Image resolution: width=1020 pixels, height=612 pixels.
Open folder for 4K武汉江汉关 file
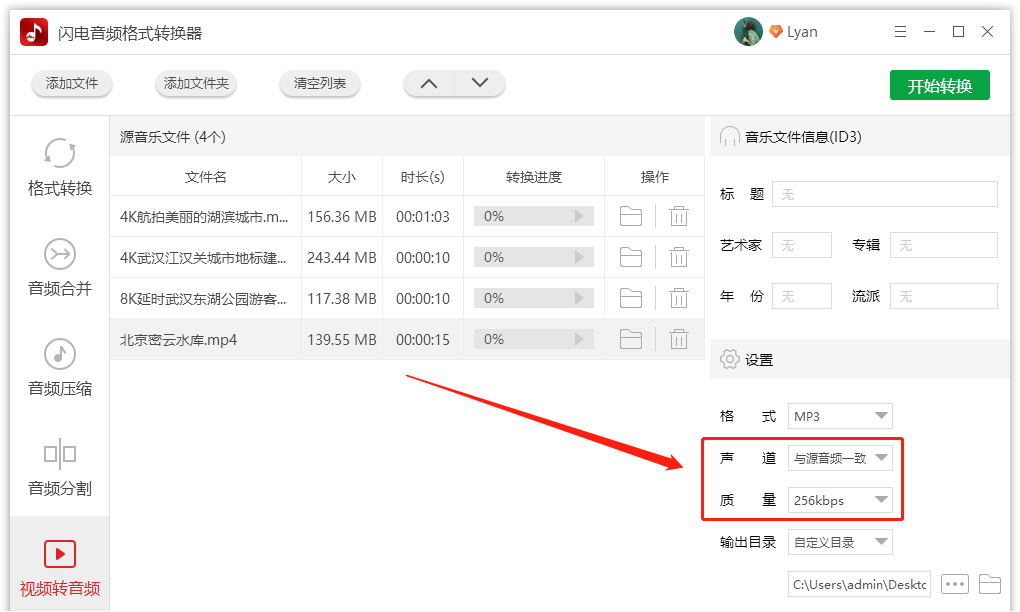click(x=630, y=258)
